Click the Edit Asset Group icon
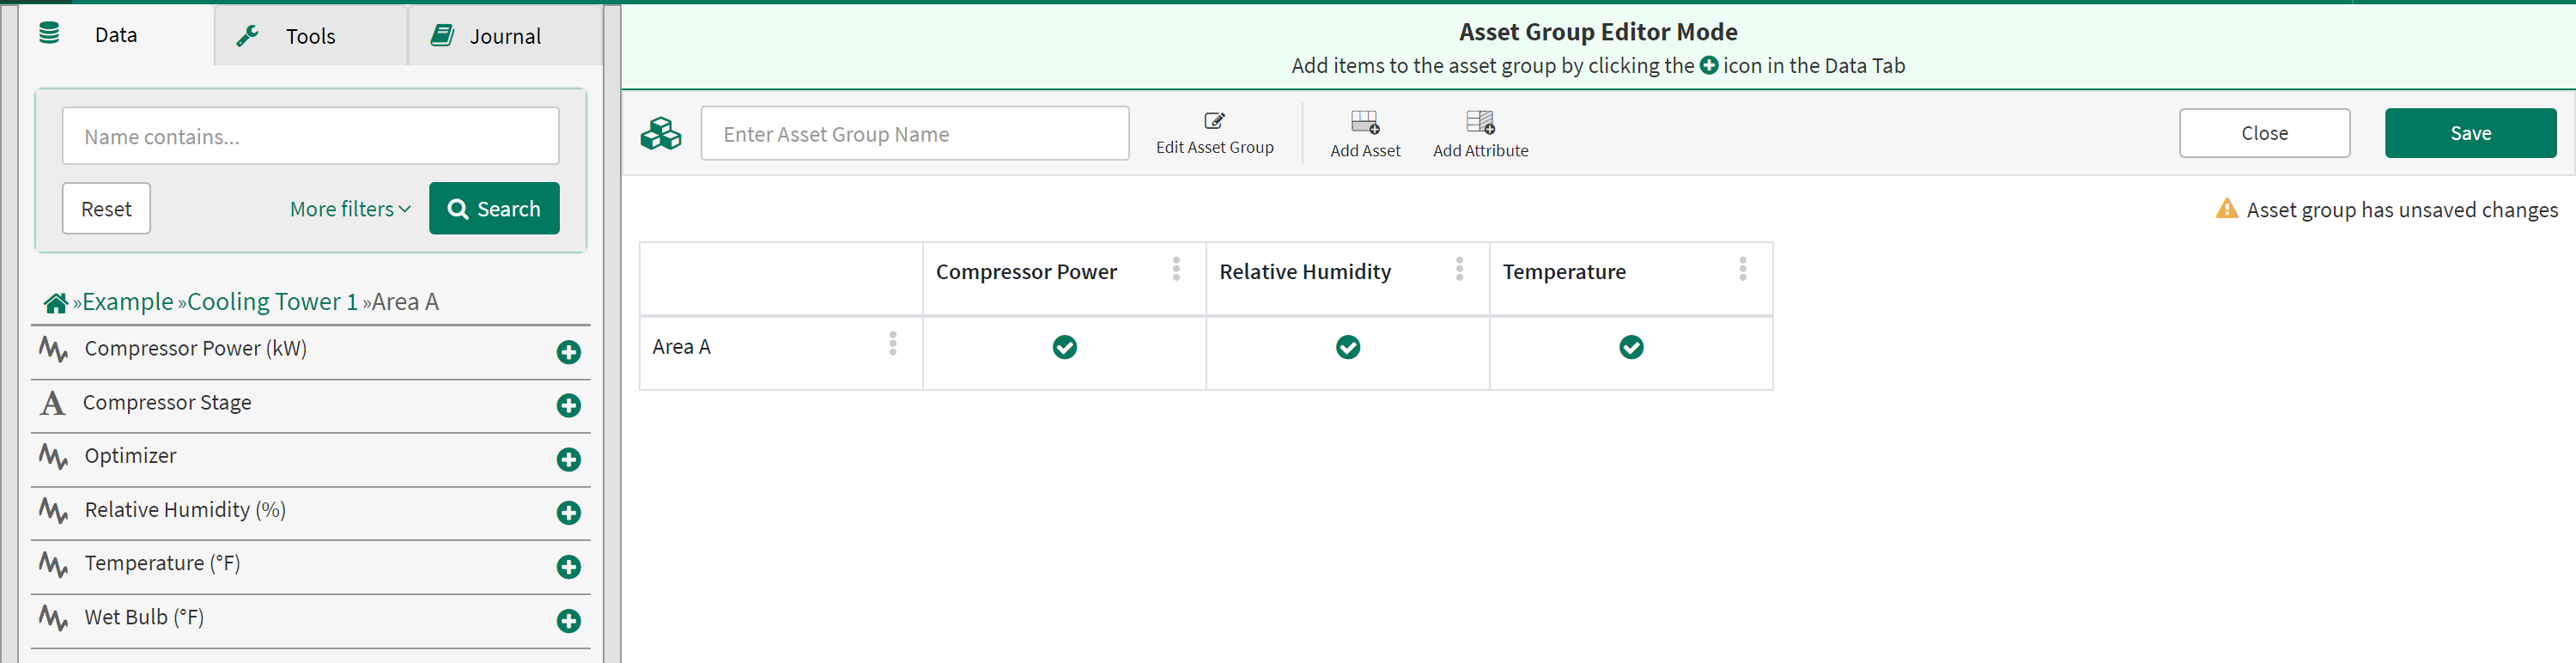This screenshot has height=663, width=2576. [1214, 121]
